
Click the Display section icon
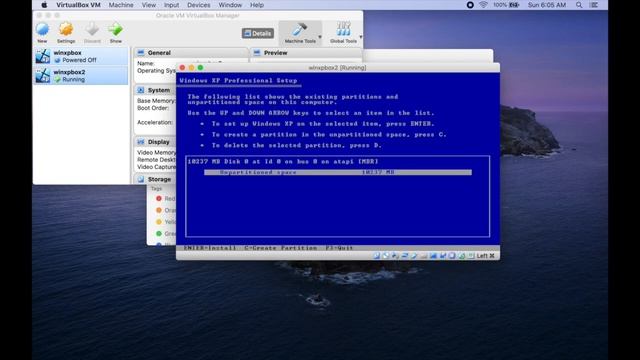[x=141, y=142]
